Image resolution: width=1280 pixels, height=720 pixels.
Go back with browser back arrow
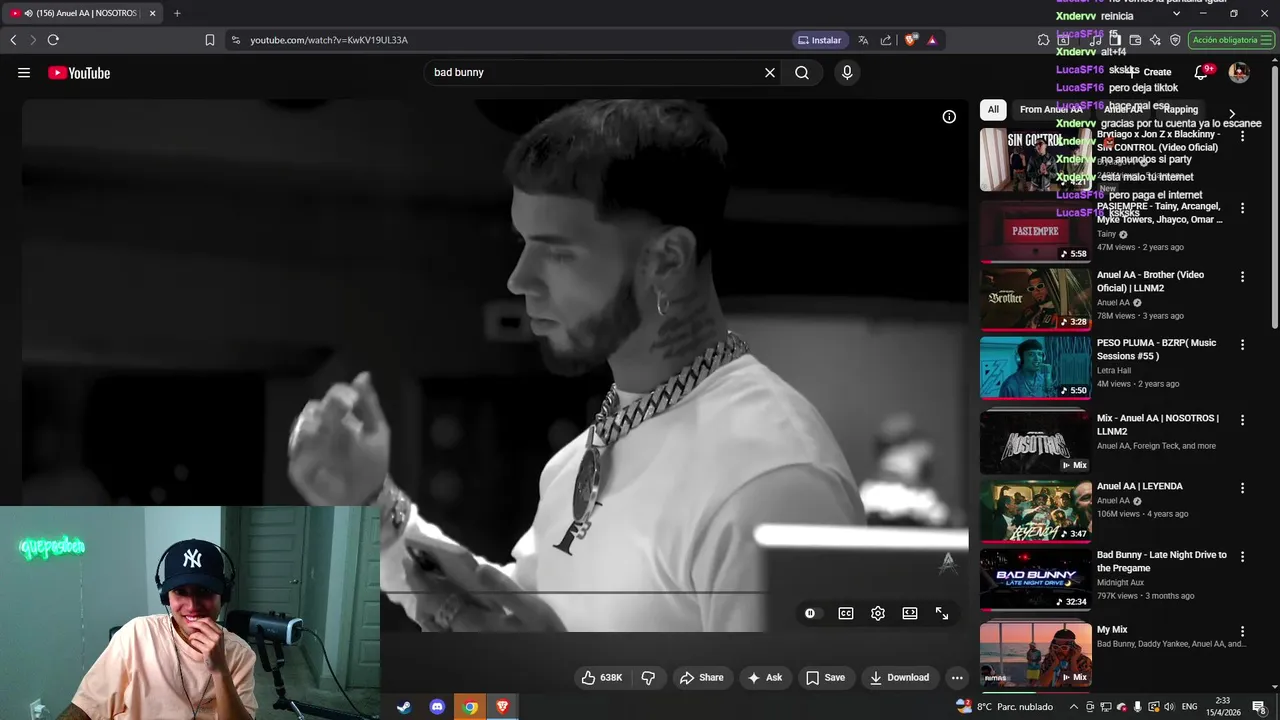pyautogui.click(x=13, y=40)
